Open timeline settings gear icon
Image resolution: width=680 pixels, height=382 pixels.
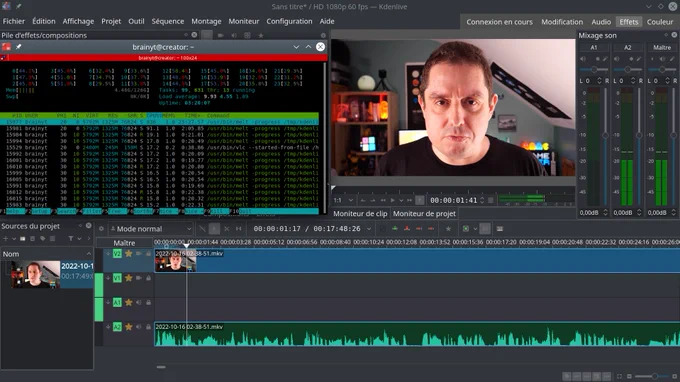[101, 229]
